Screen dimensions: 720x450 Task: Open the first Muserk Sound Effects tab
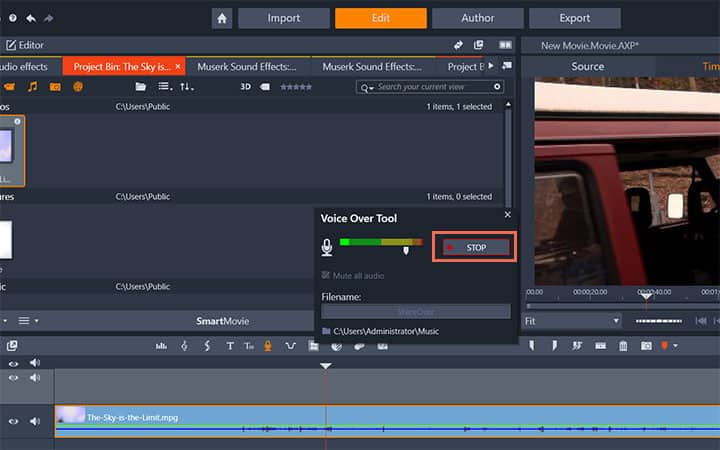247,67
